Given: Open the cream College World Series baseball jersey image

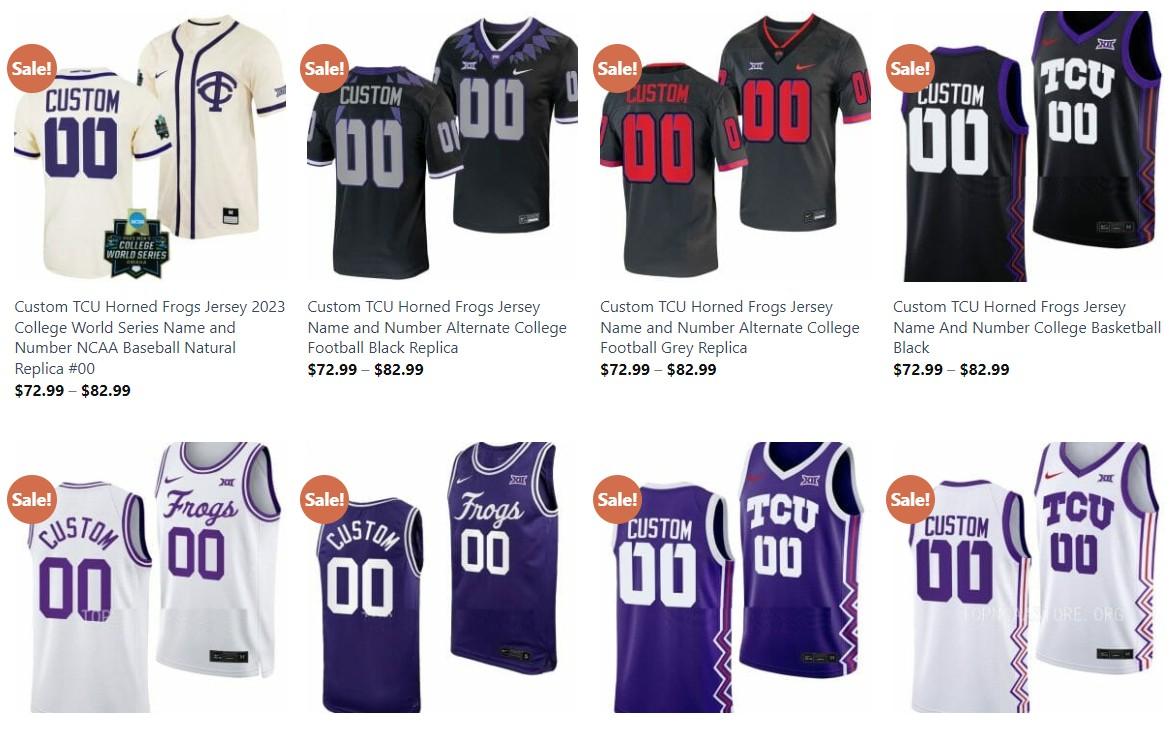Looking at the screenshot, I should tap(150, 146).
